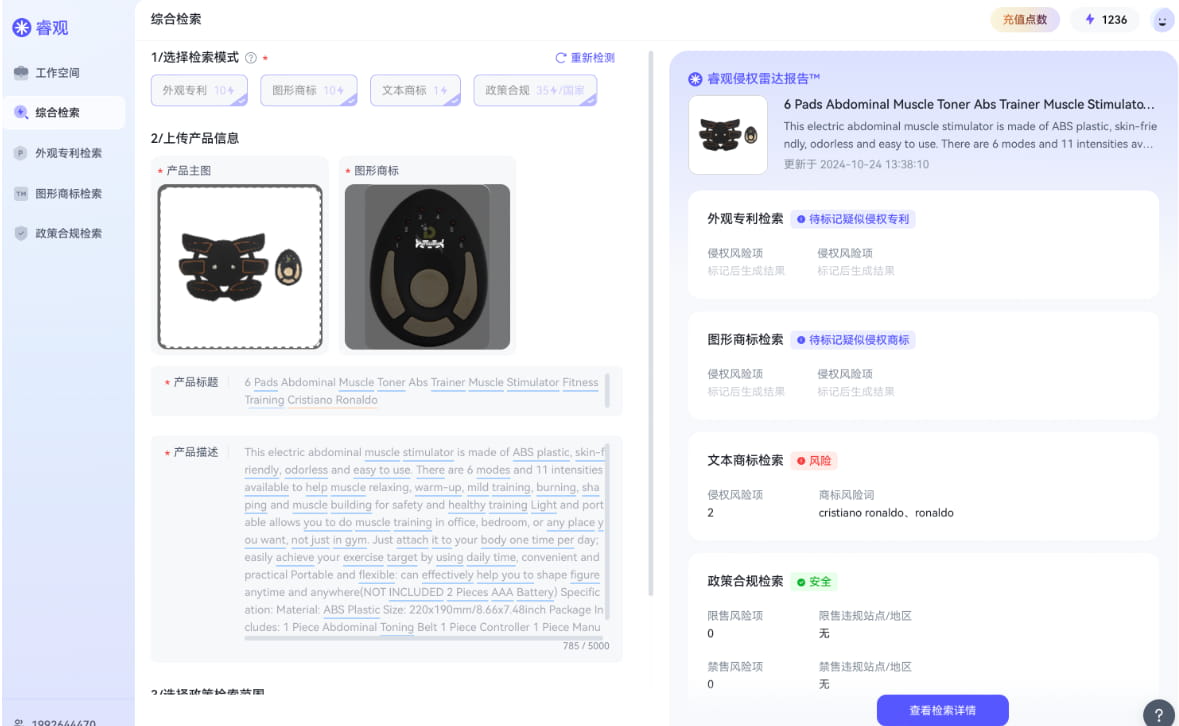Click the TM trademark icon beside 图形商标检索
Image resolution: width=1179 pixels, height=726 pixels.
(22, 193)
